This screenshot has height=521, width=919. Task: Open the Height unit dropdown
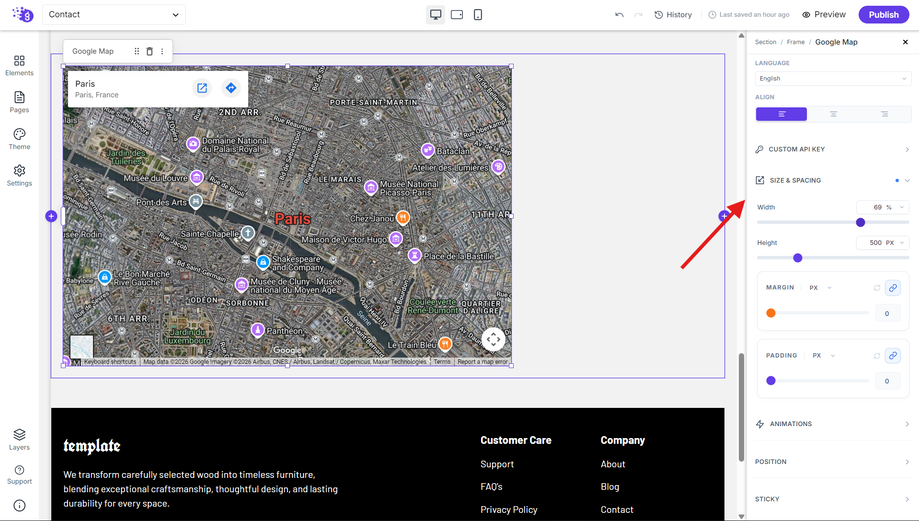[x=897, y=243]
